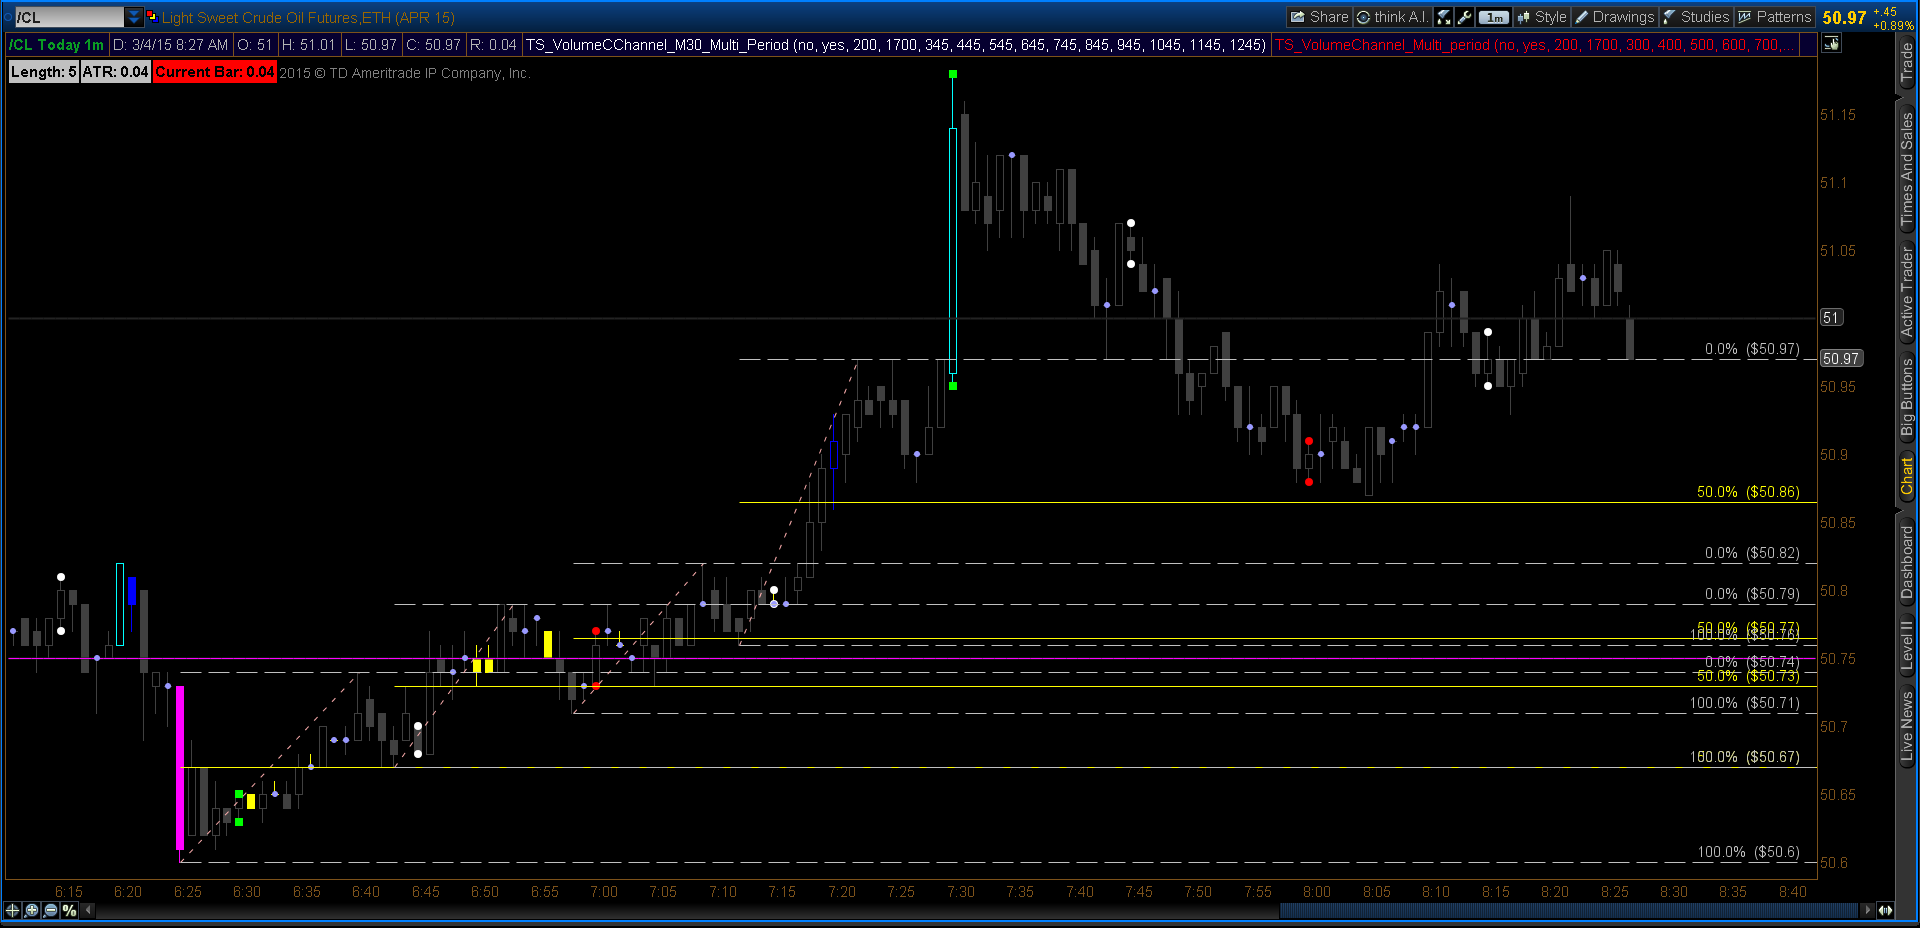Expand the symbol selector dropdown arrow
Image resolution: width=1920 pixels, height=928 pixels.
(134, 17)
